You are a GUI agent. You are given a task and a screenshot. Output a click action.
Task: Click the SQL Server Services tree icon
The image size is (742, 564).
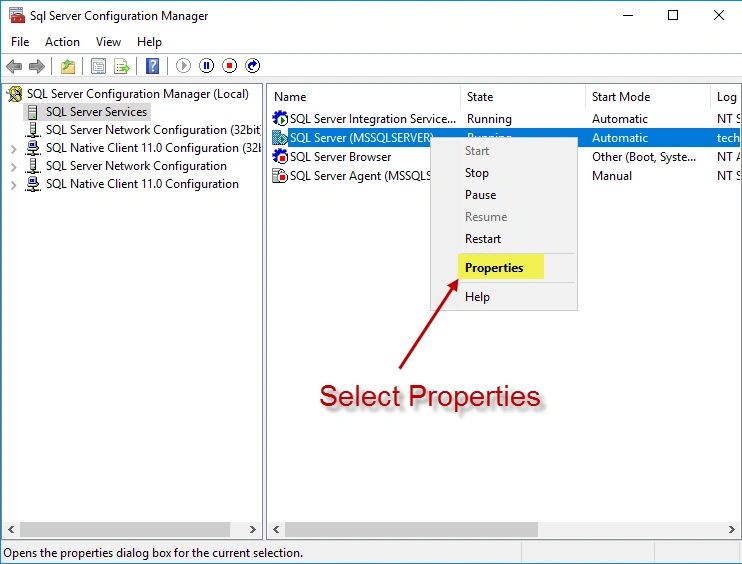33,112
